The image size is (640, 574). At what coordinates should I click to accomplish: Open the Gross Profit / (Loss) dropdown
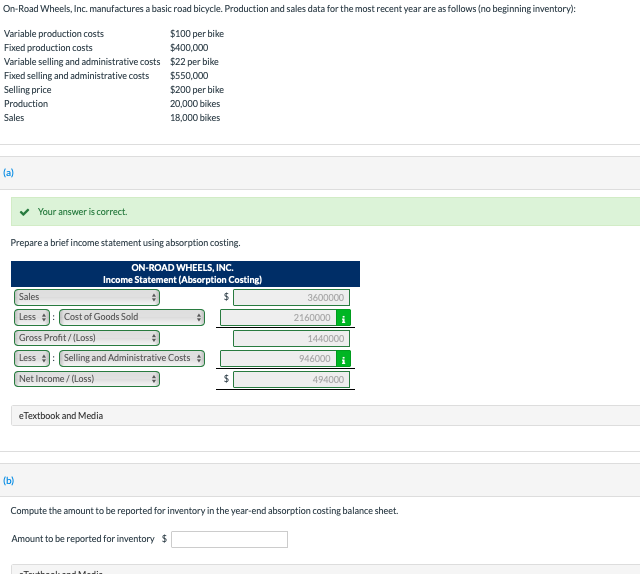point(87,338)
